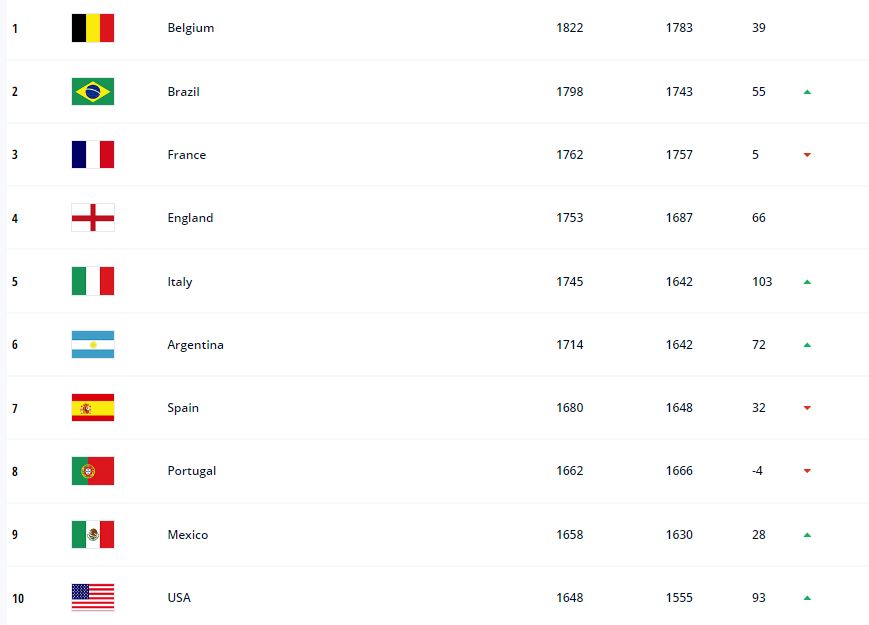Click the Italy flag icon
Viewport: 869px width, 625px height.
pos(93,281)
